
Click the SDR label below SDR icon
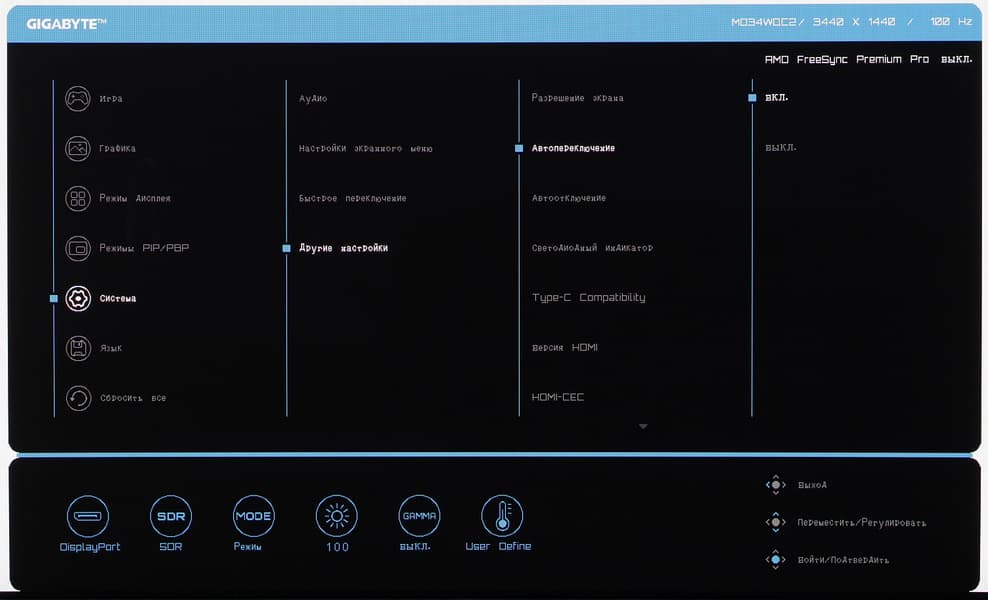point(171,546)
